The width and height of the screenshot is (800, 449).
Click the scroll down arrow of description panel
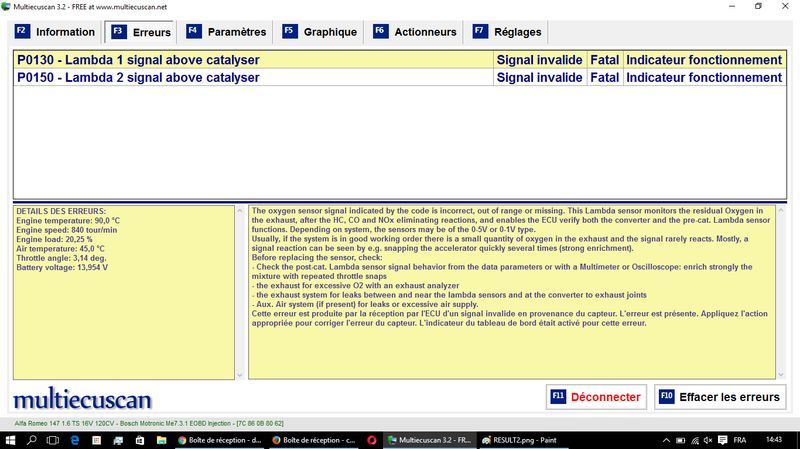pos(781,375)
